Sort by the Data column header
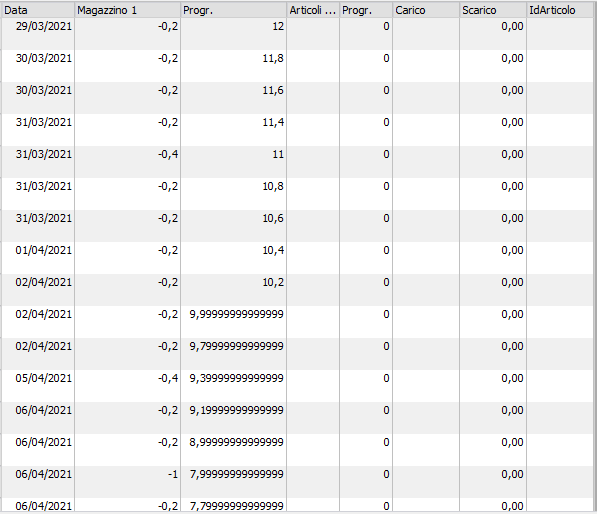The height and width of the screenshot is (514, 597). (x=37, y=10)
